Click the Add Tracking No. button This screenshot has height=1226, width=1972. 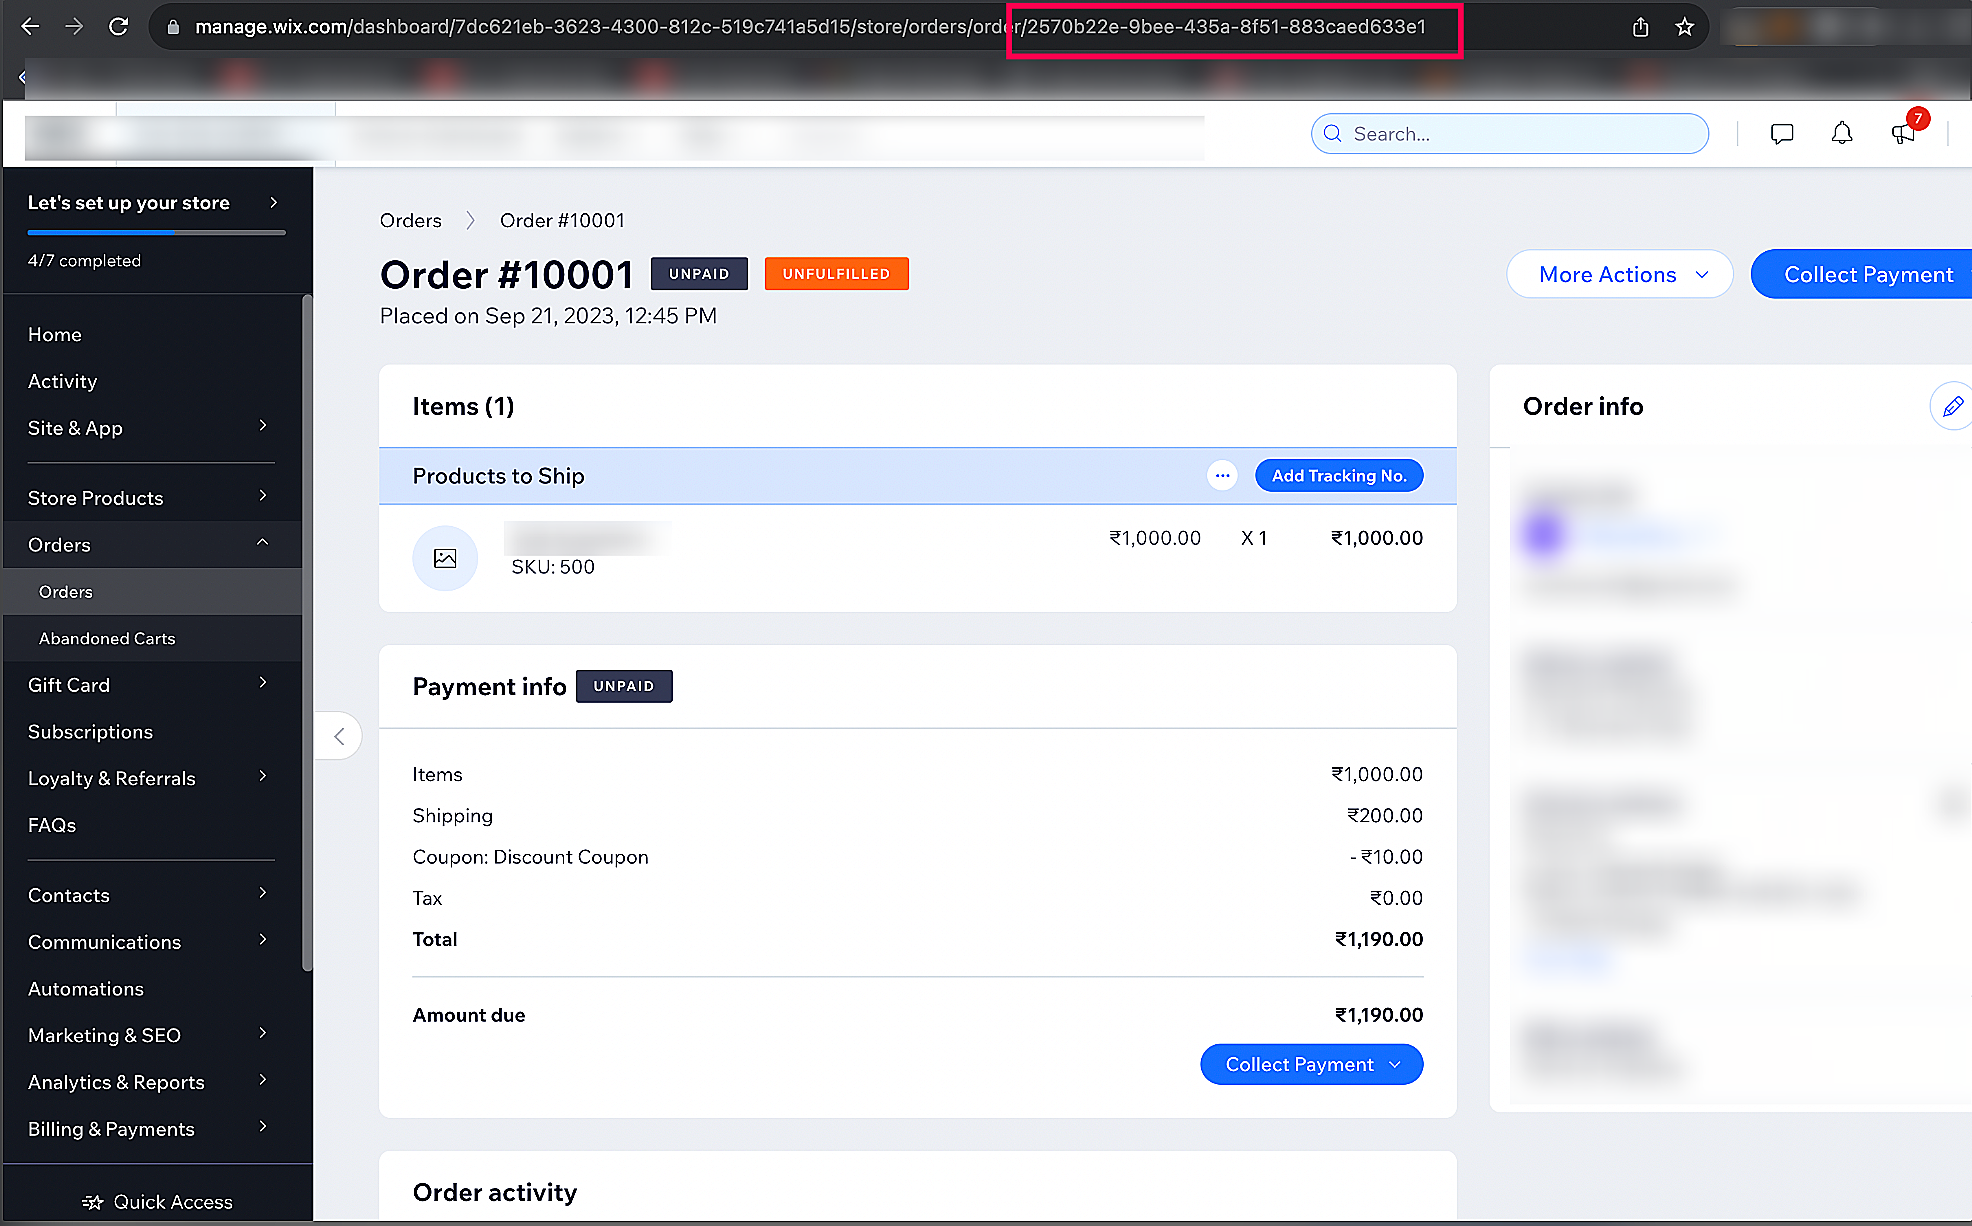click(x=1336, y=476)
